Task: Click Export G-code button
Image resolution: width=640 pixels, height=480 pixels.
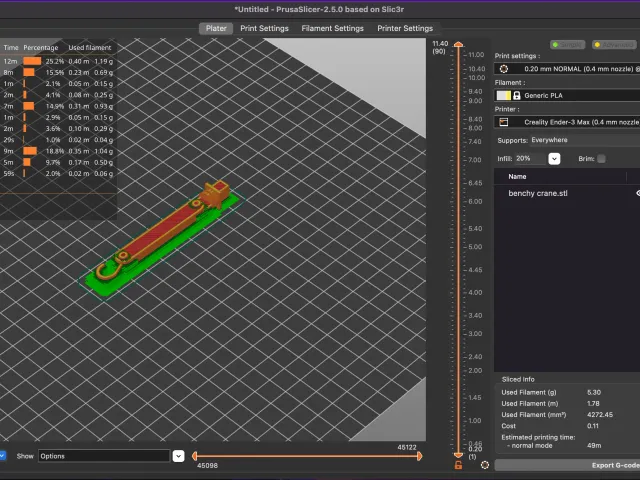Action: coord(567,465)
